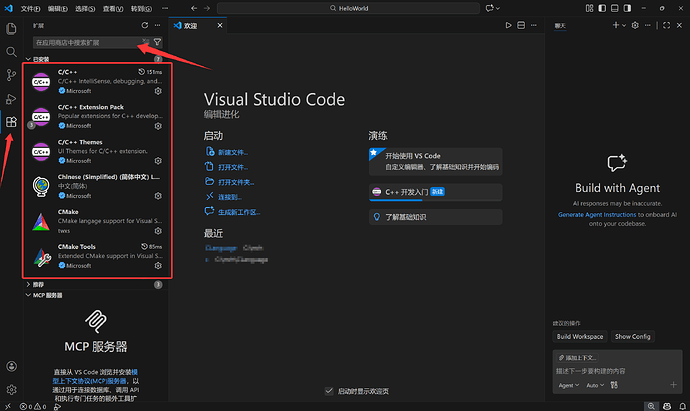Open the hidden menus ellipsis in menu bar

pyautogui.click(x=165, y=8)
